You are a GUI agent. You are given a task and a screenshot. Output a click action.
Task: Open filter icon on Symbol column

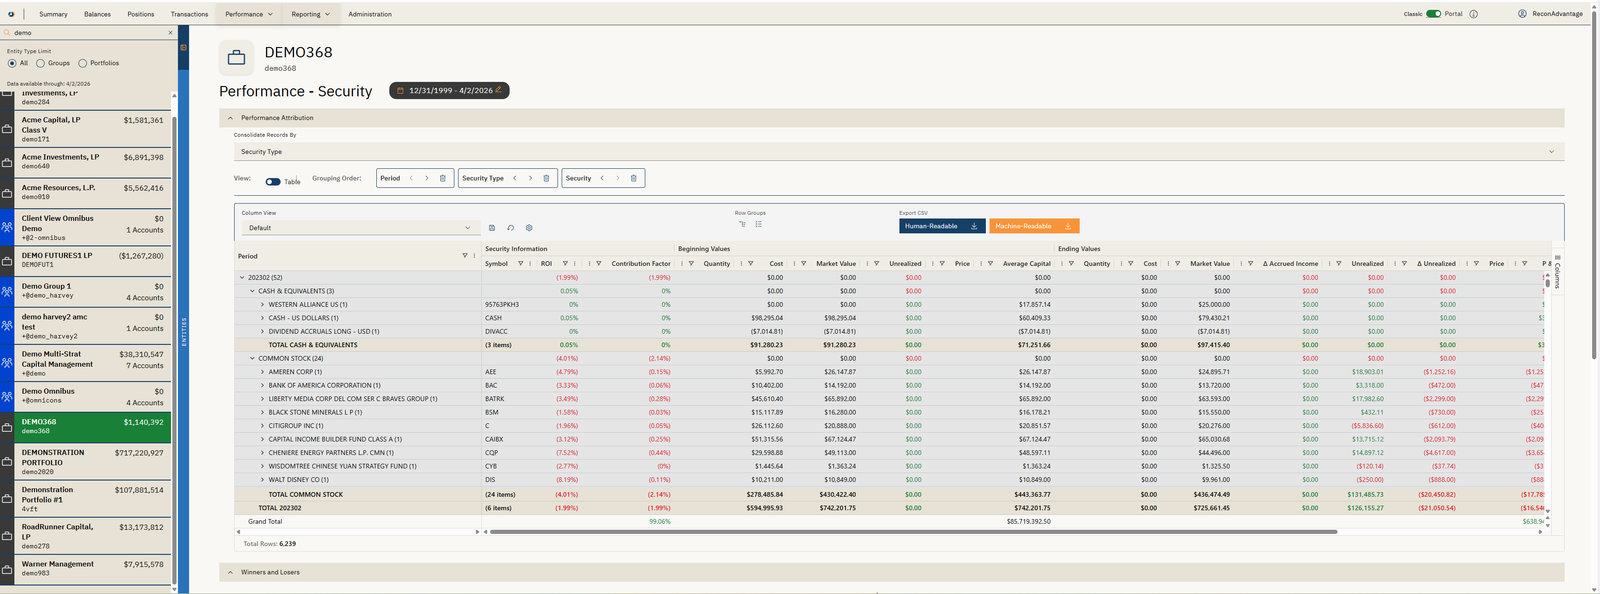[520, 264]
